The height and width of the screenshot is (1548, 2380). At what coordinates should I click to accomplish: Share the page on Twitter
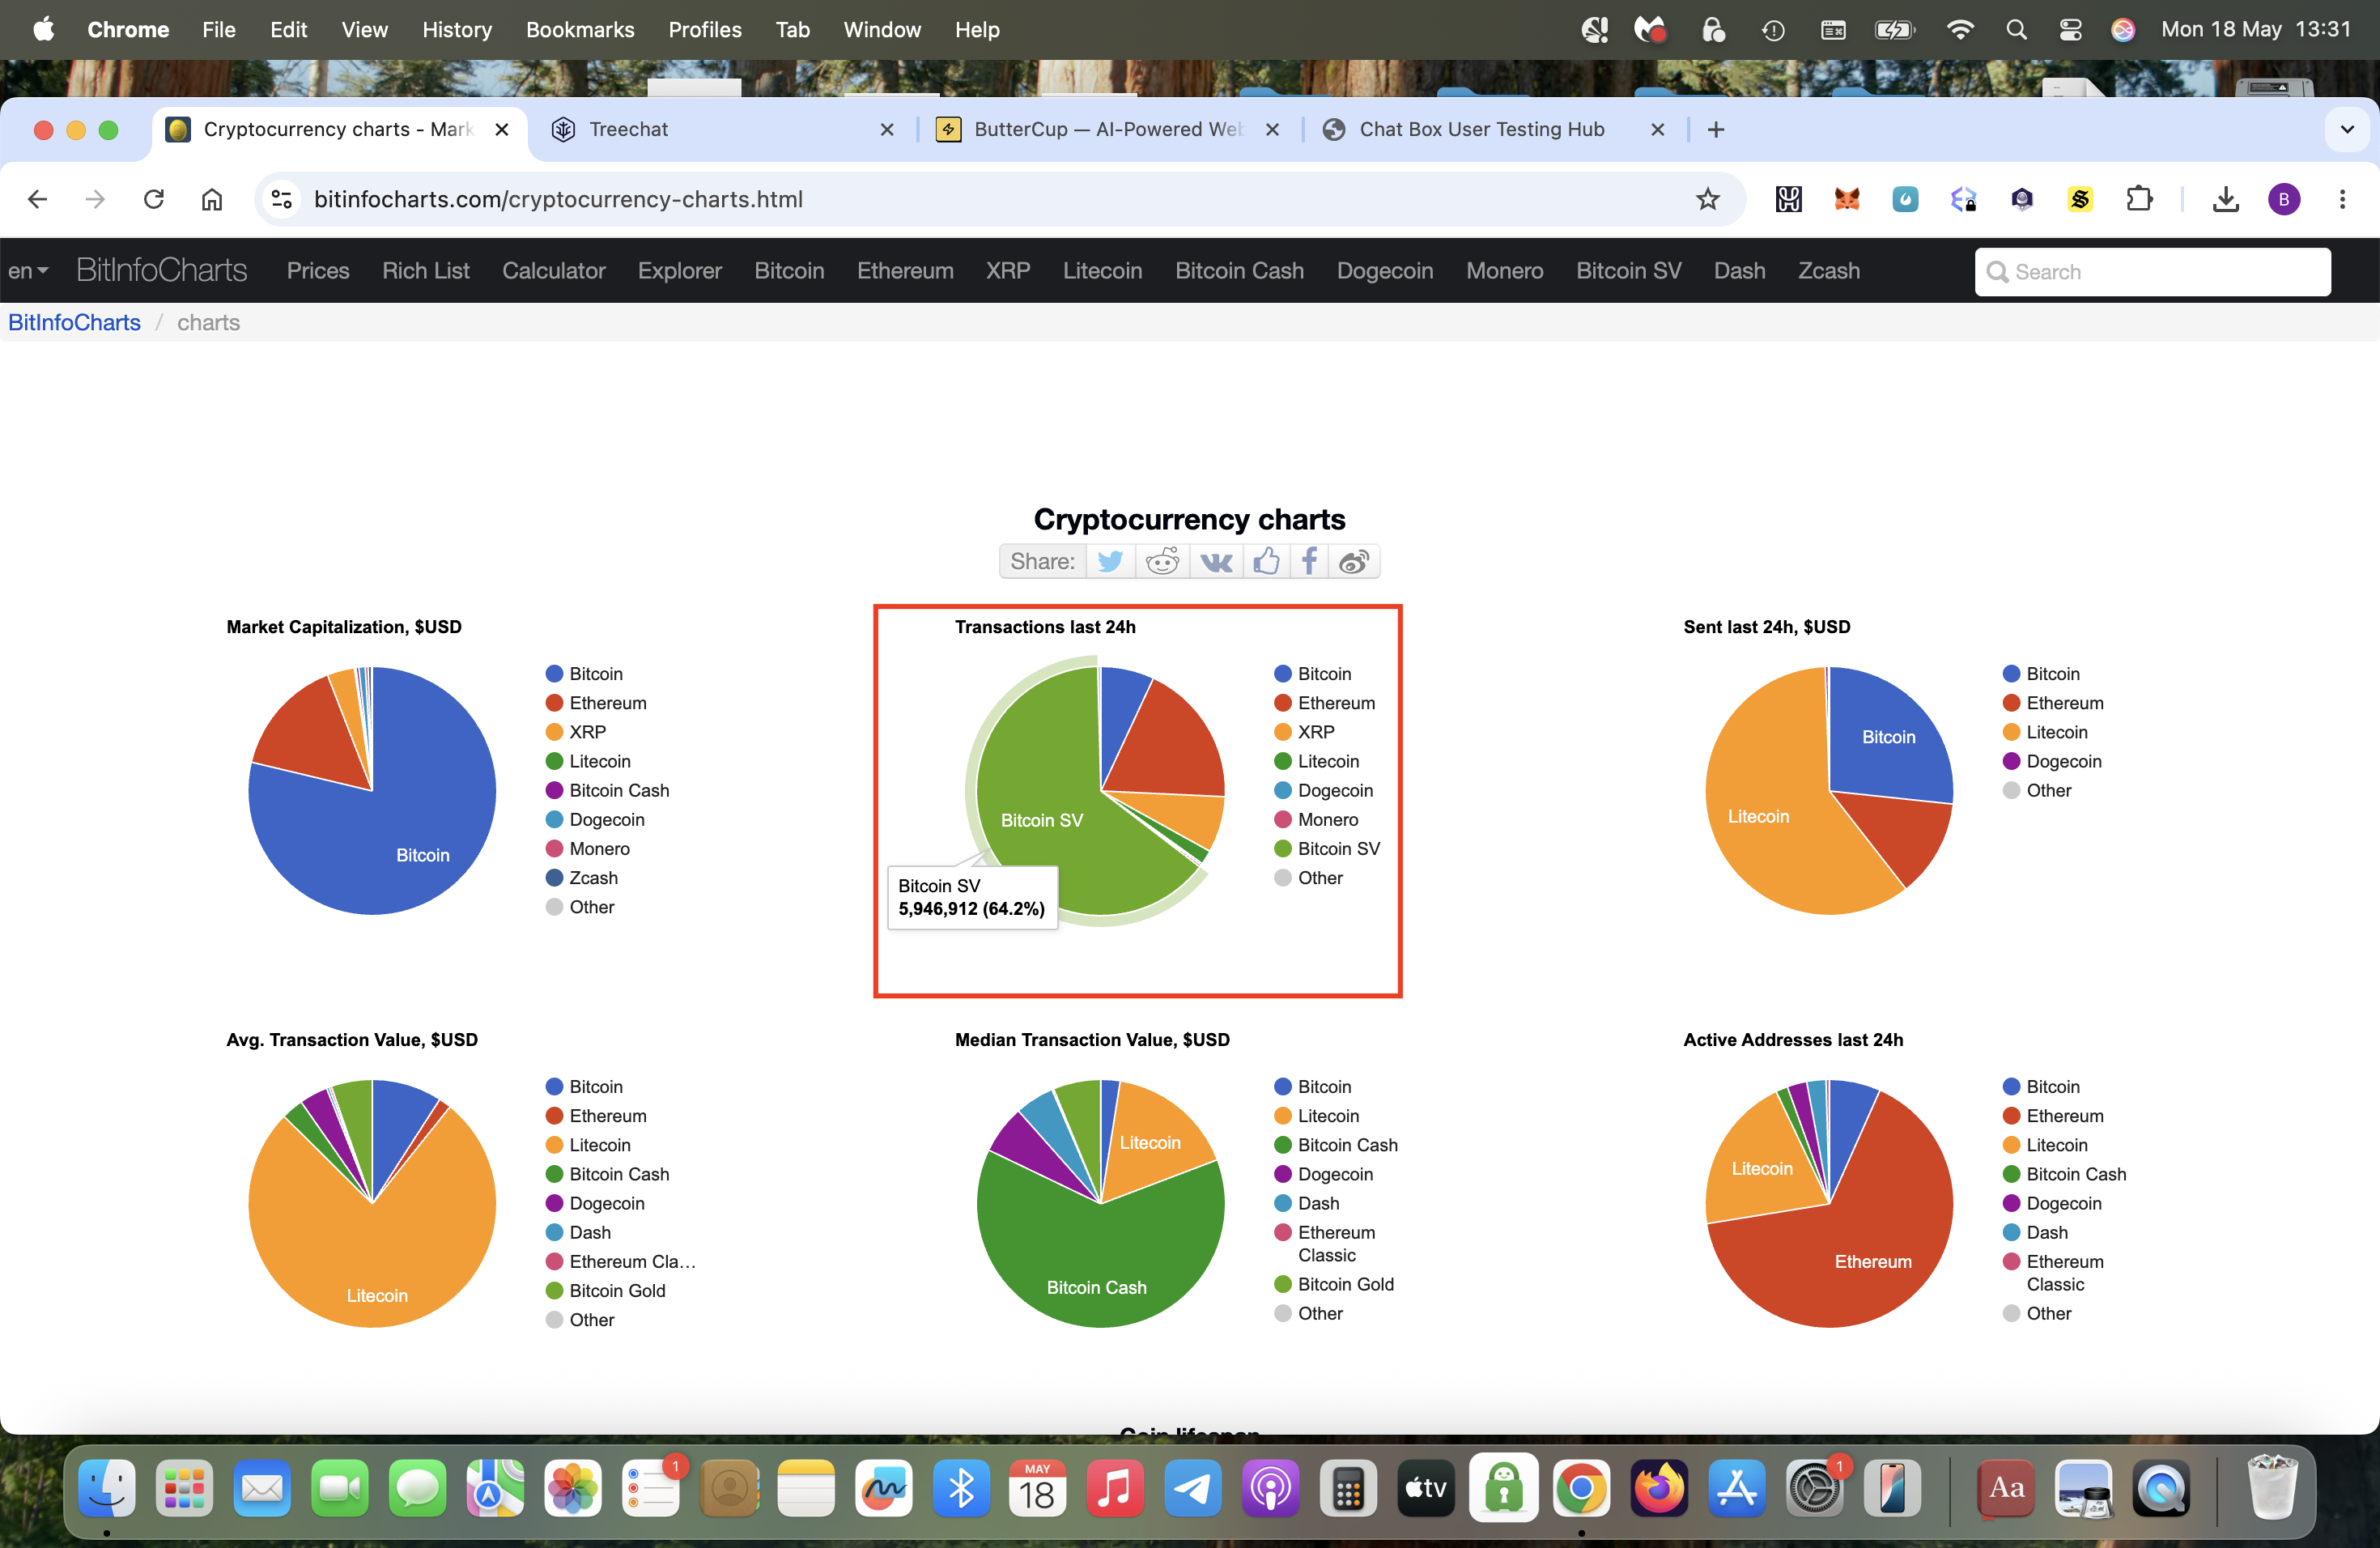coord(1110,562)
